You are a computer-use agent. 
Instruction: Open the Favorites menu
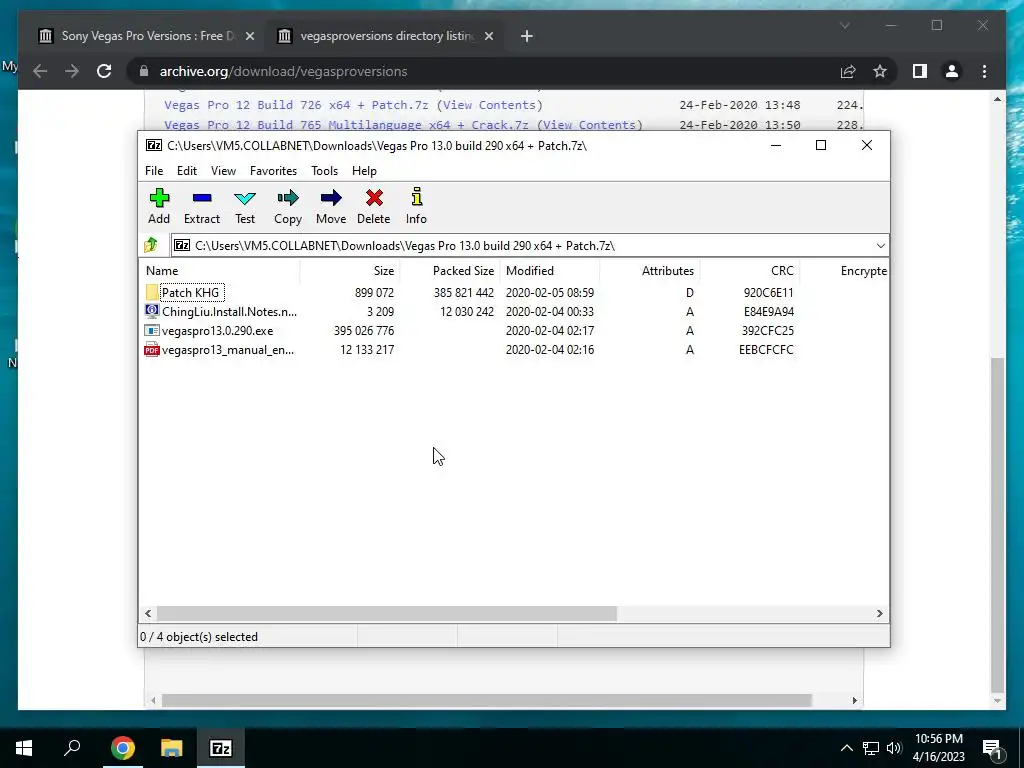pos(274,170)
